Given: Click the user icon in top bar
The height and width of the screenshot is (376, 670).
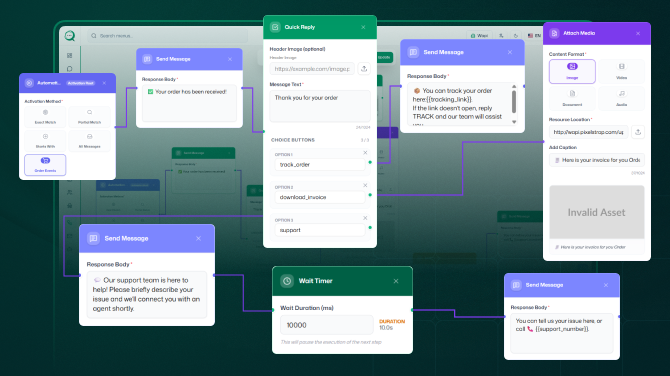Looking at the screenshot, I should coord(501,36).
